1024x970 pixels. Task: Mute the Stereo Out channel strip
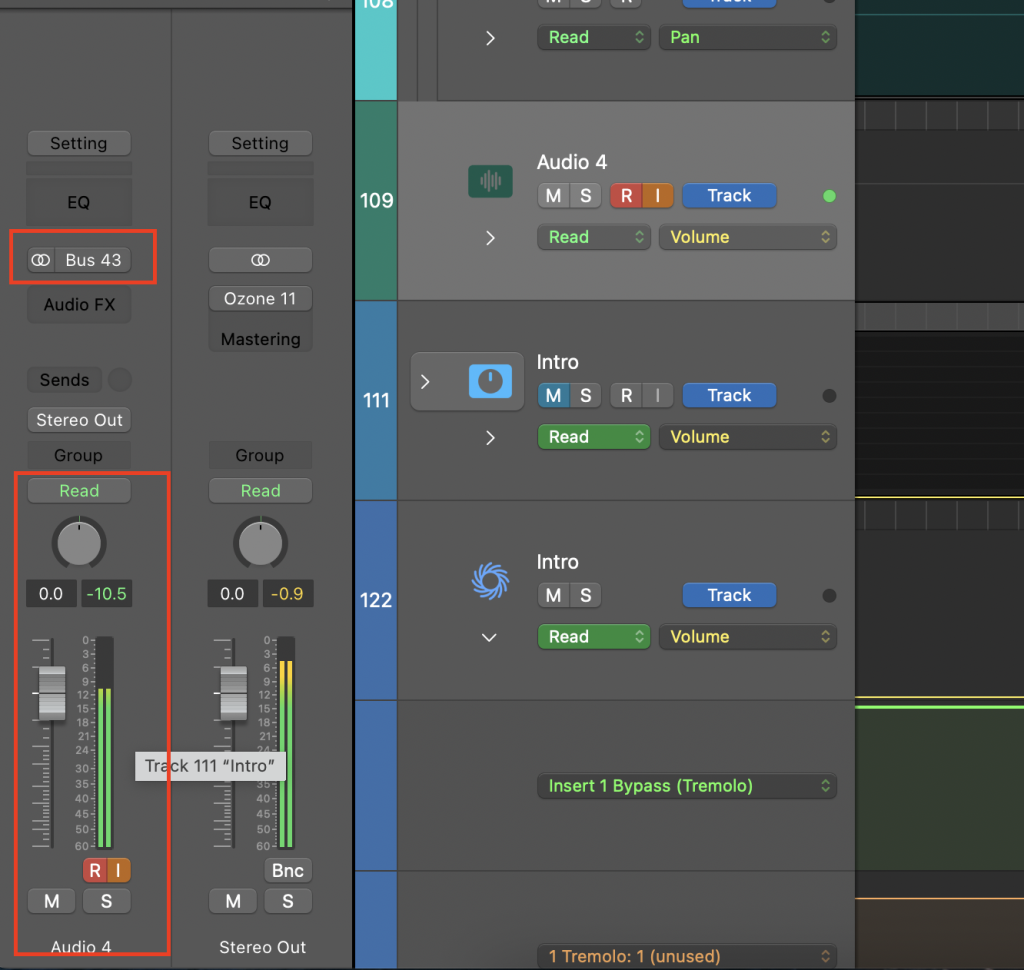[233, 901]
